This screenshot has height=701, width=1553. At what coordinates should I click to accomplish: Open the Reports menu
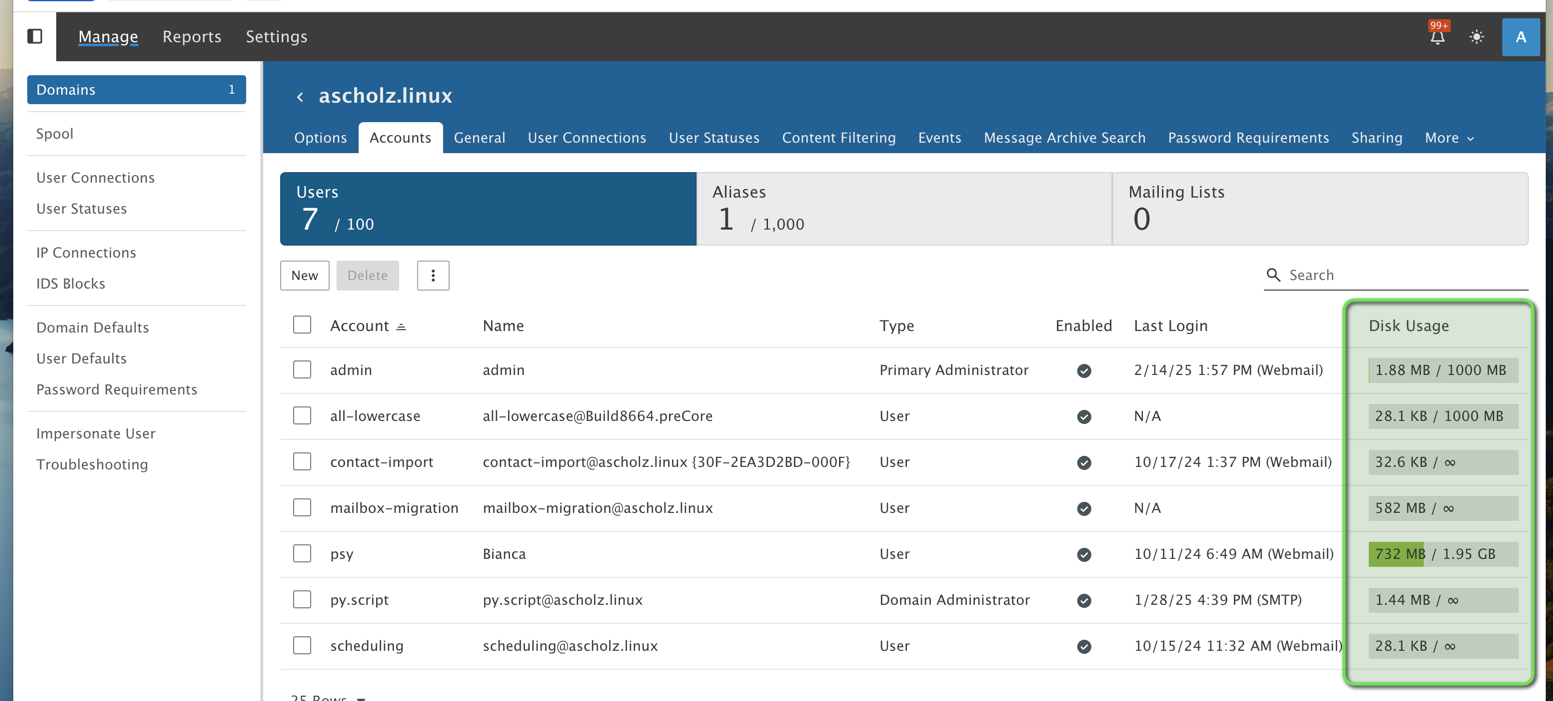[x=192, y=37]
